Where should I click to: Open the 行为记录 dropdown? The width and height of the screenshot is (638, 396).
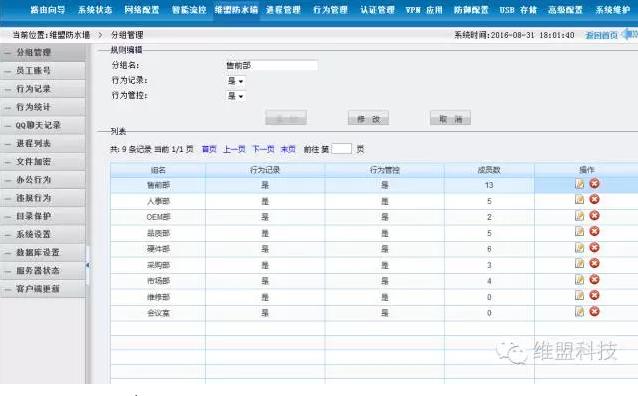(236, 81)
